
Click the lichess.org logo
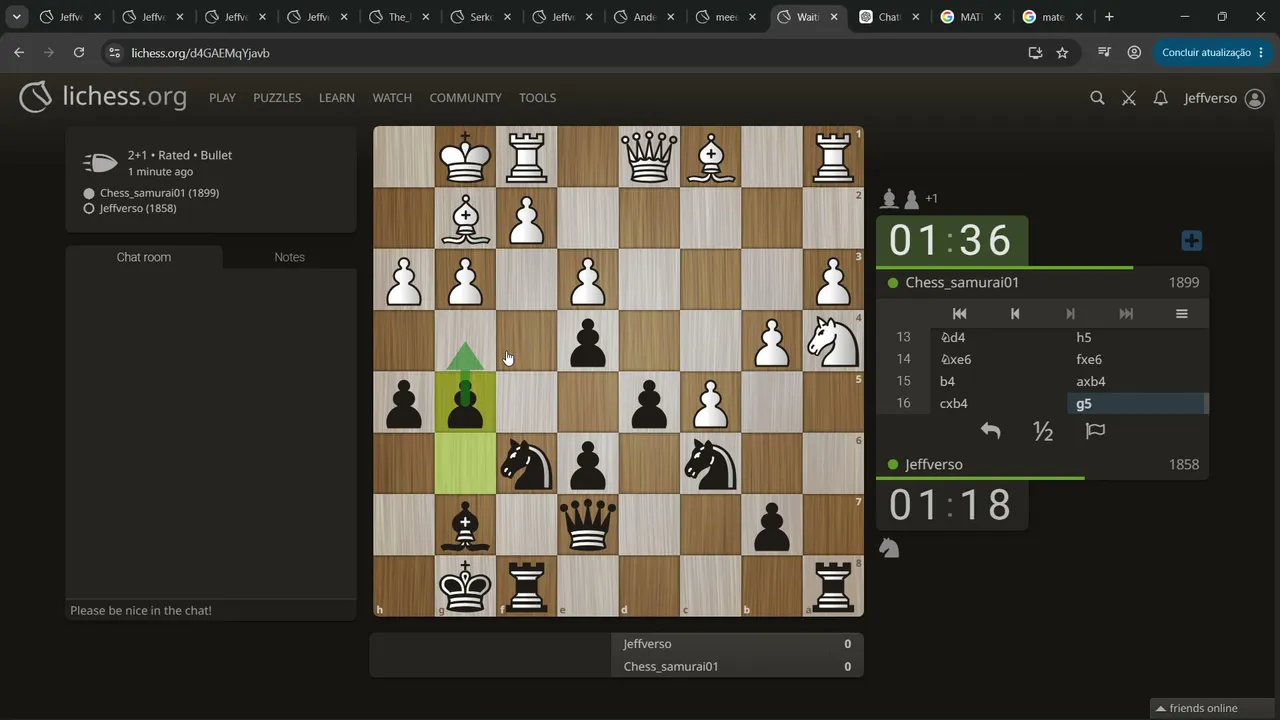click(103, 97)
